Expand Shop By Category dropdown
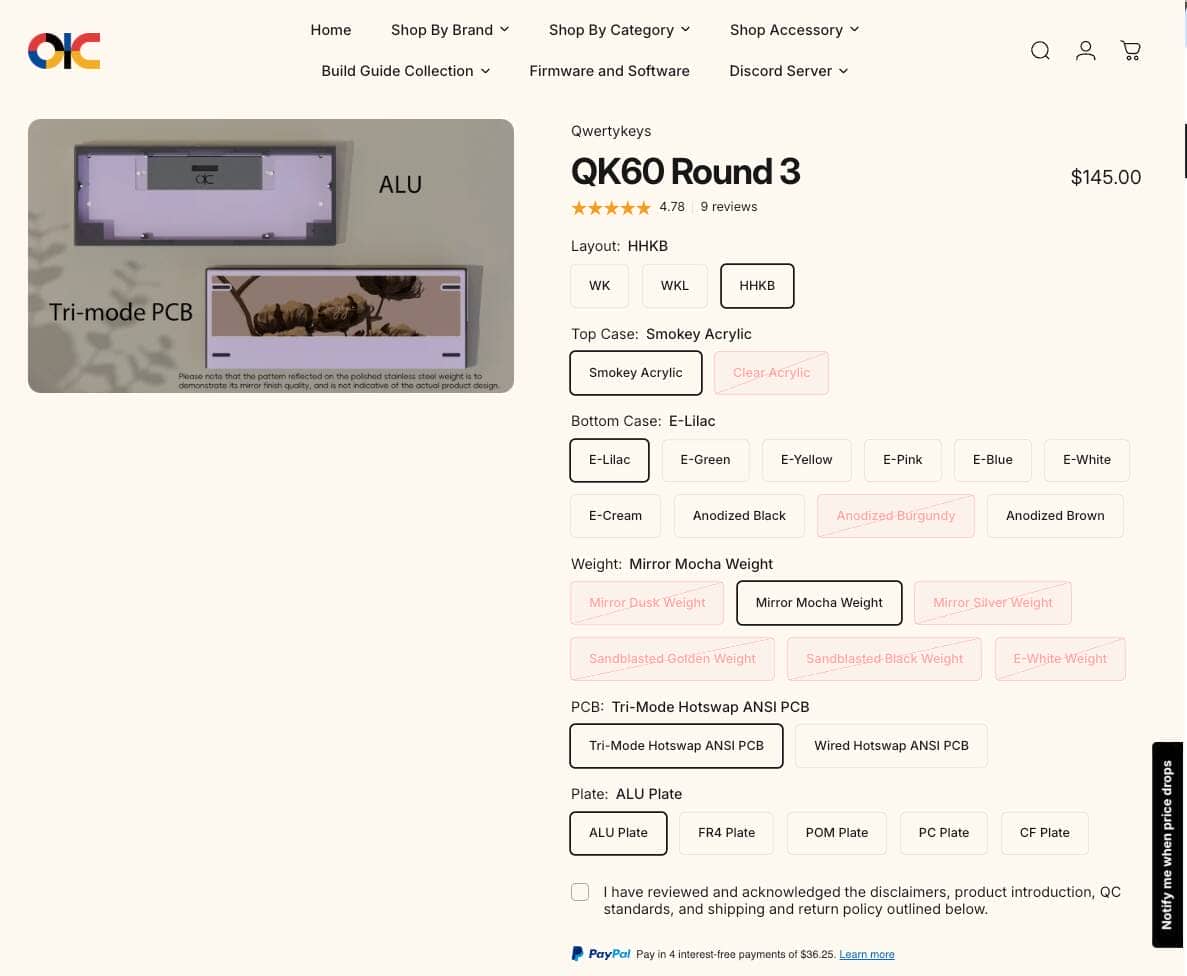 coord(619,30)
